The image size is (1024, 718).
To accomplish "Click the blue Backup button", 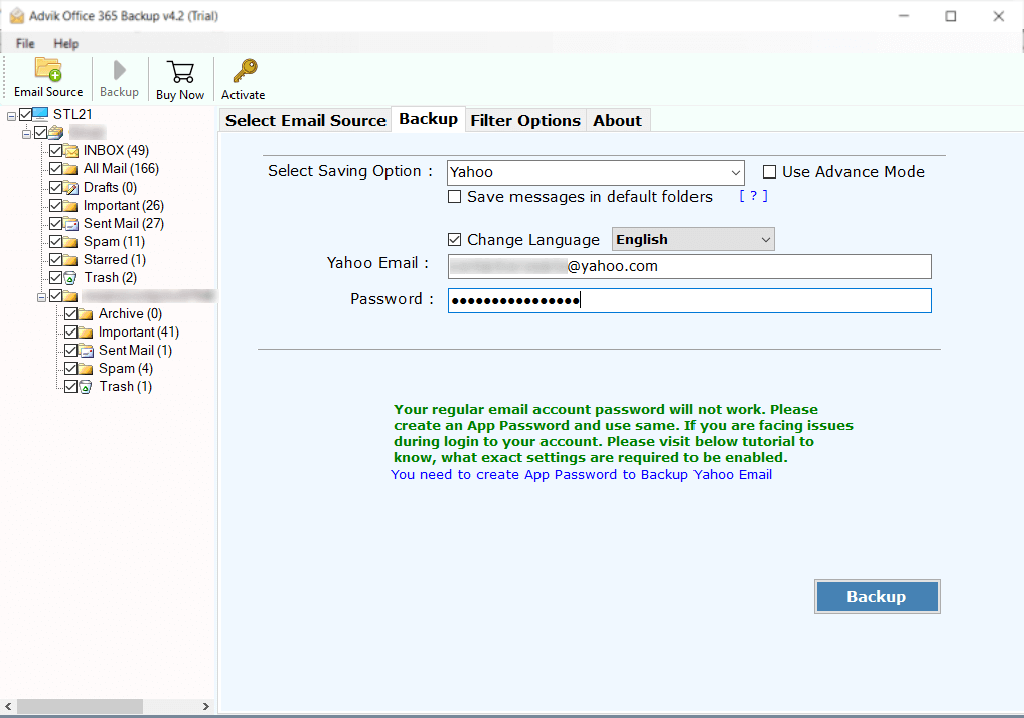I will click(877, 596).
